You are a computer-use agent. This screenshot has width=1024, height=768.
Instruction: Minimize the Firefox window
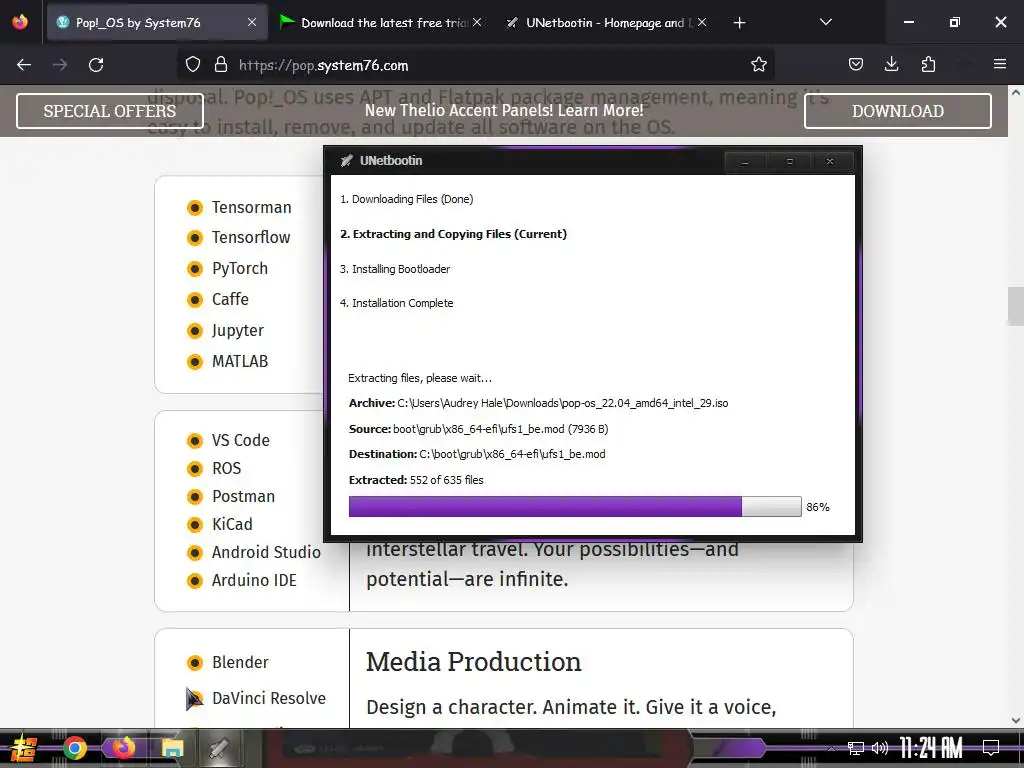point(908,22)
